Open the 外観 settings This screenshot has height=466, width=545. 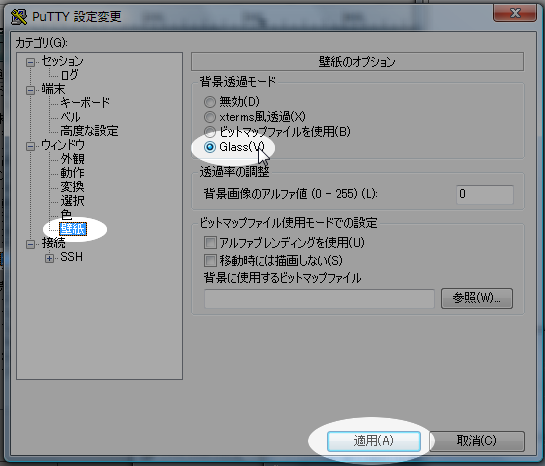click(x=72, y=159)
